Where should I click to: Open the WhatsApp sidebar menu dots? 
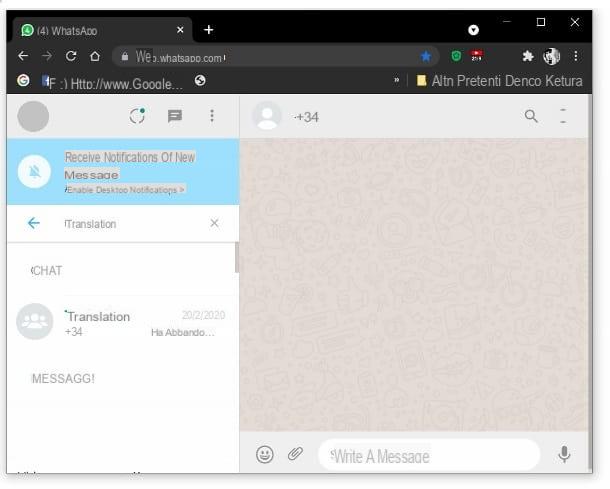point(212,116)
